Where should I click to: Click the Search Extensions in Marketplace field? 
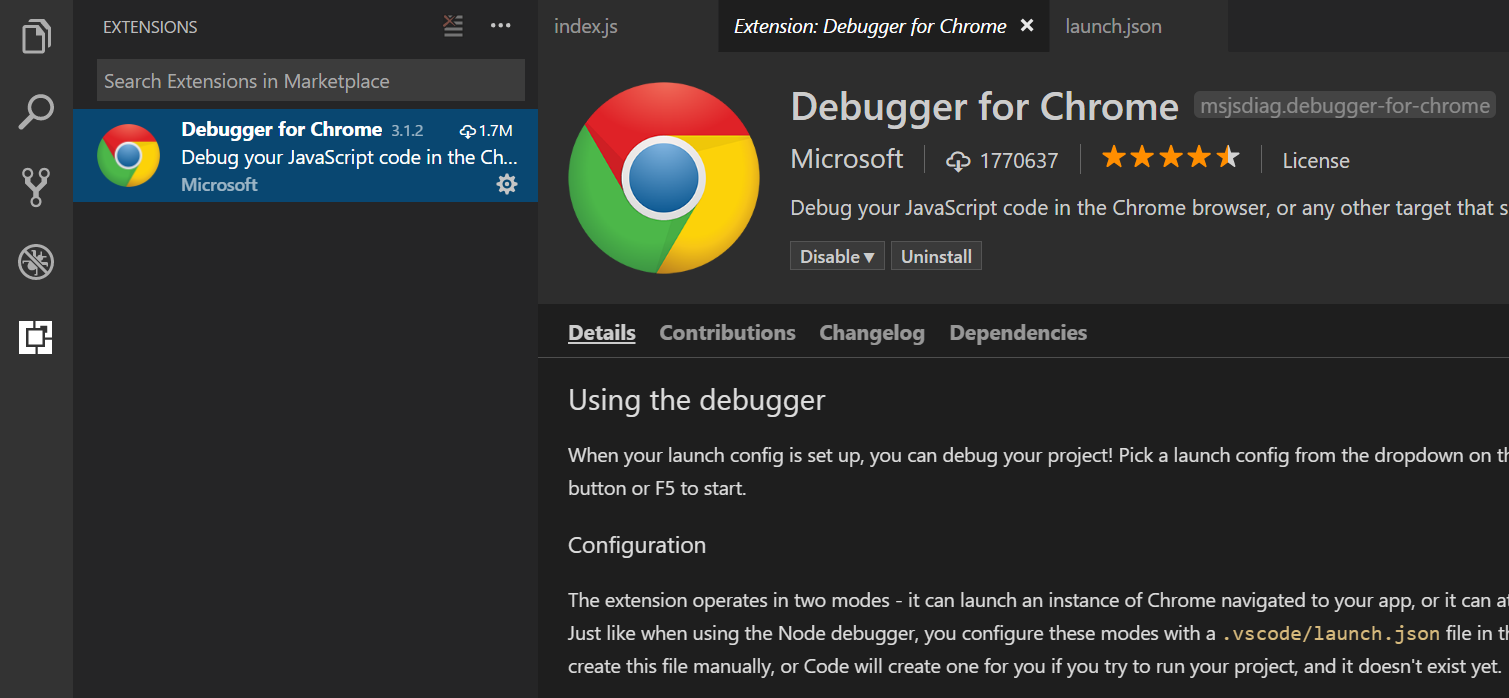pyautogui.click(x=310, y=80)
